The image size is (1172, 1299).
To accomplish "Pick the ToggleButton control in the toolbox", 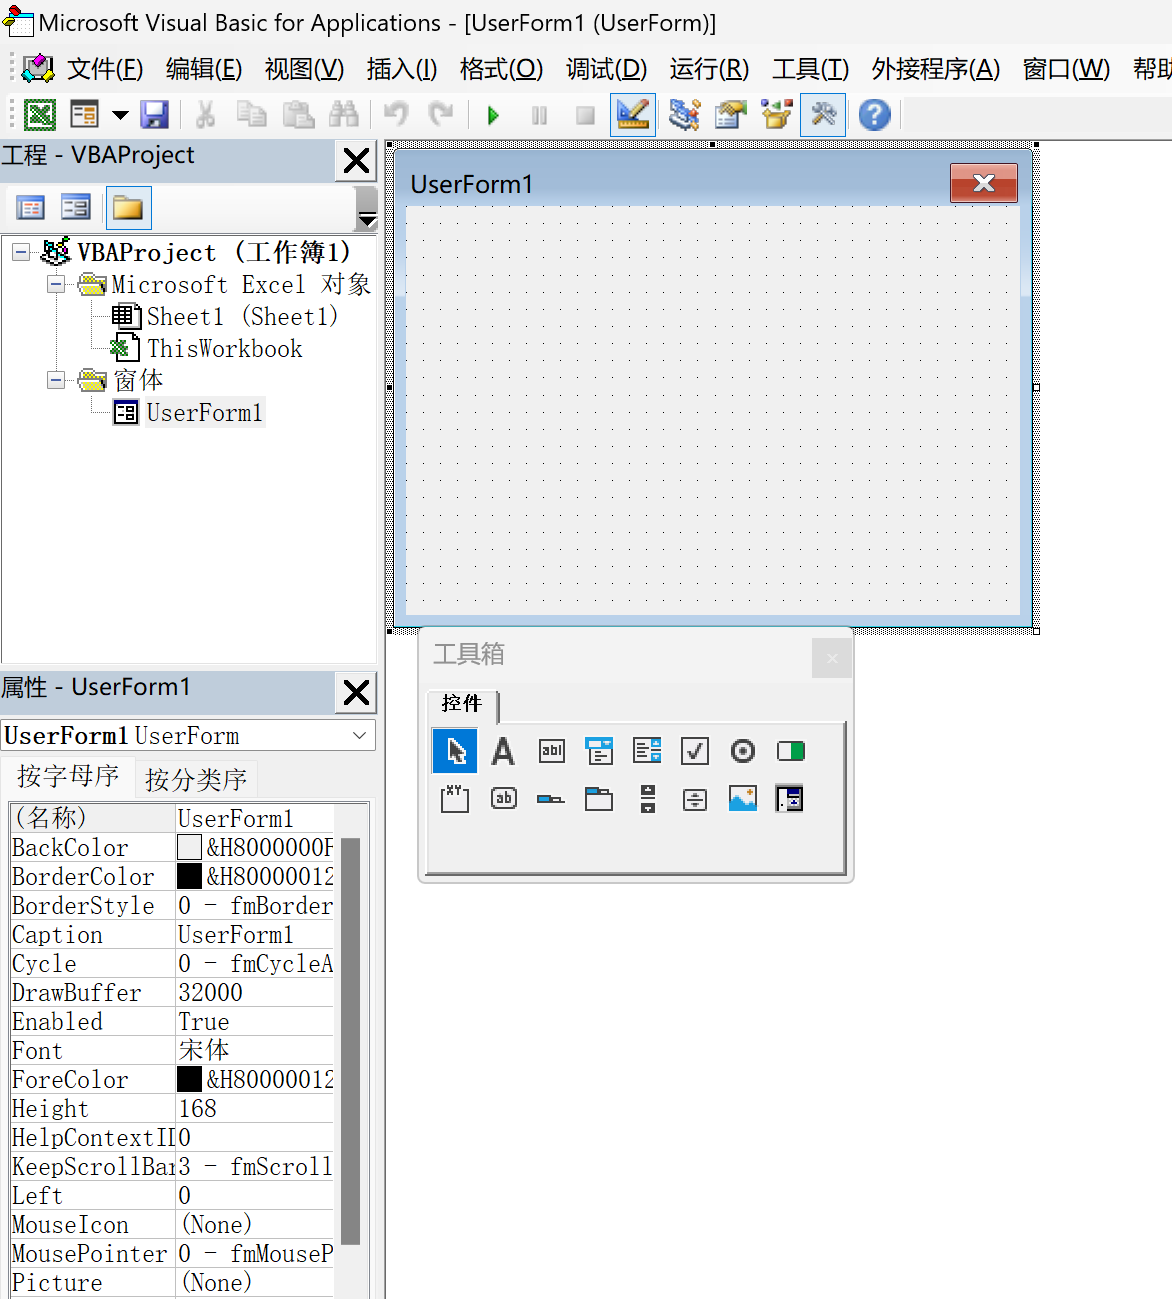I will coord(791,751).
